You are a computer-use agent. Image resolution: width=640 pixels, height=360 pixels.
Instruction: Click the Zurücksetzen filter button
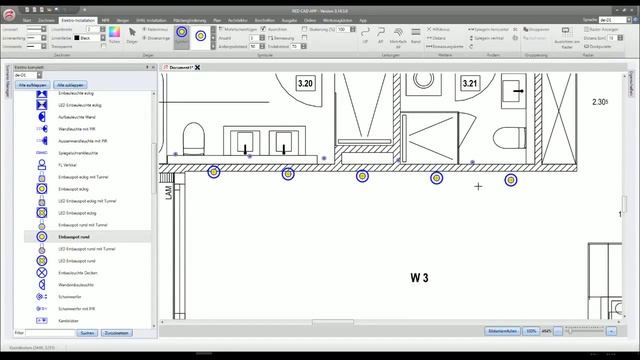pyautogui.click(x=116, y=333)
